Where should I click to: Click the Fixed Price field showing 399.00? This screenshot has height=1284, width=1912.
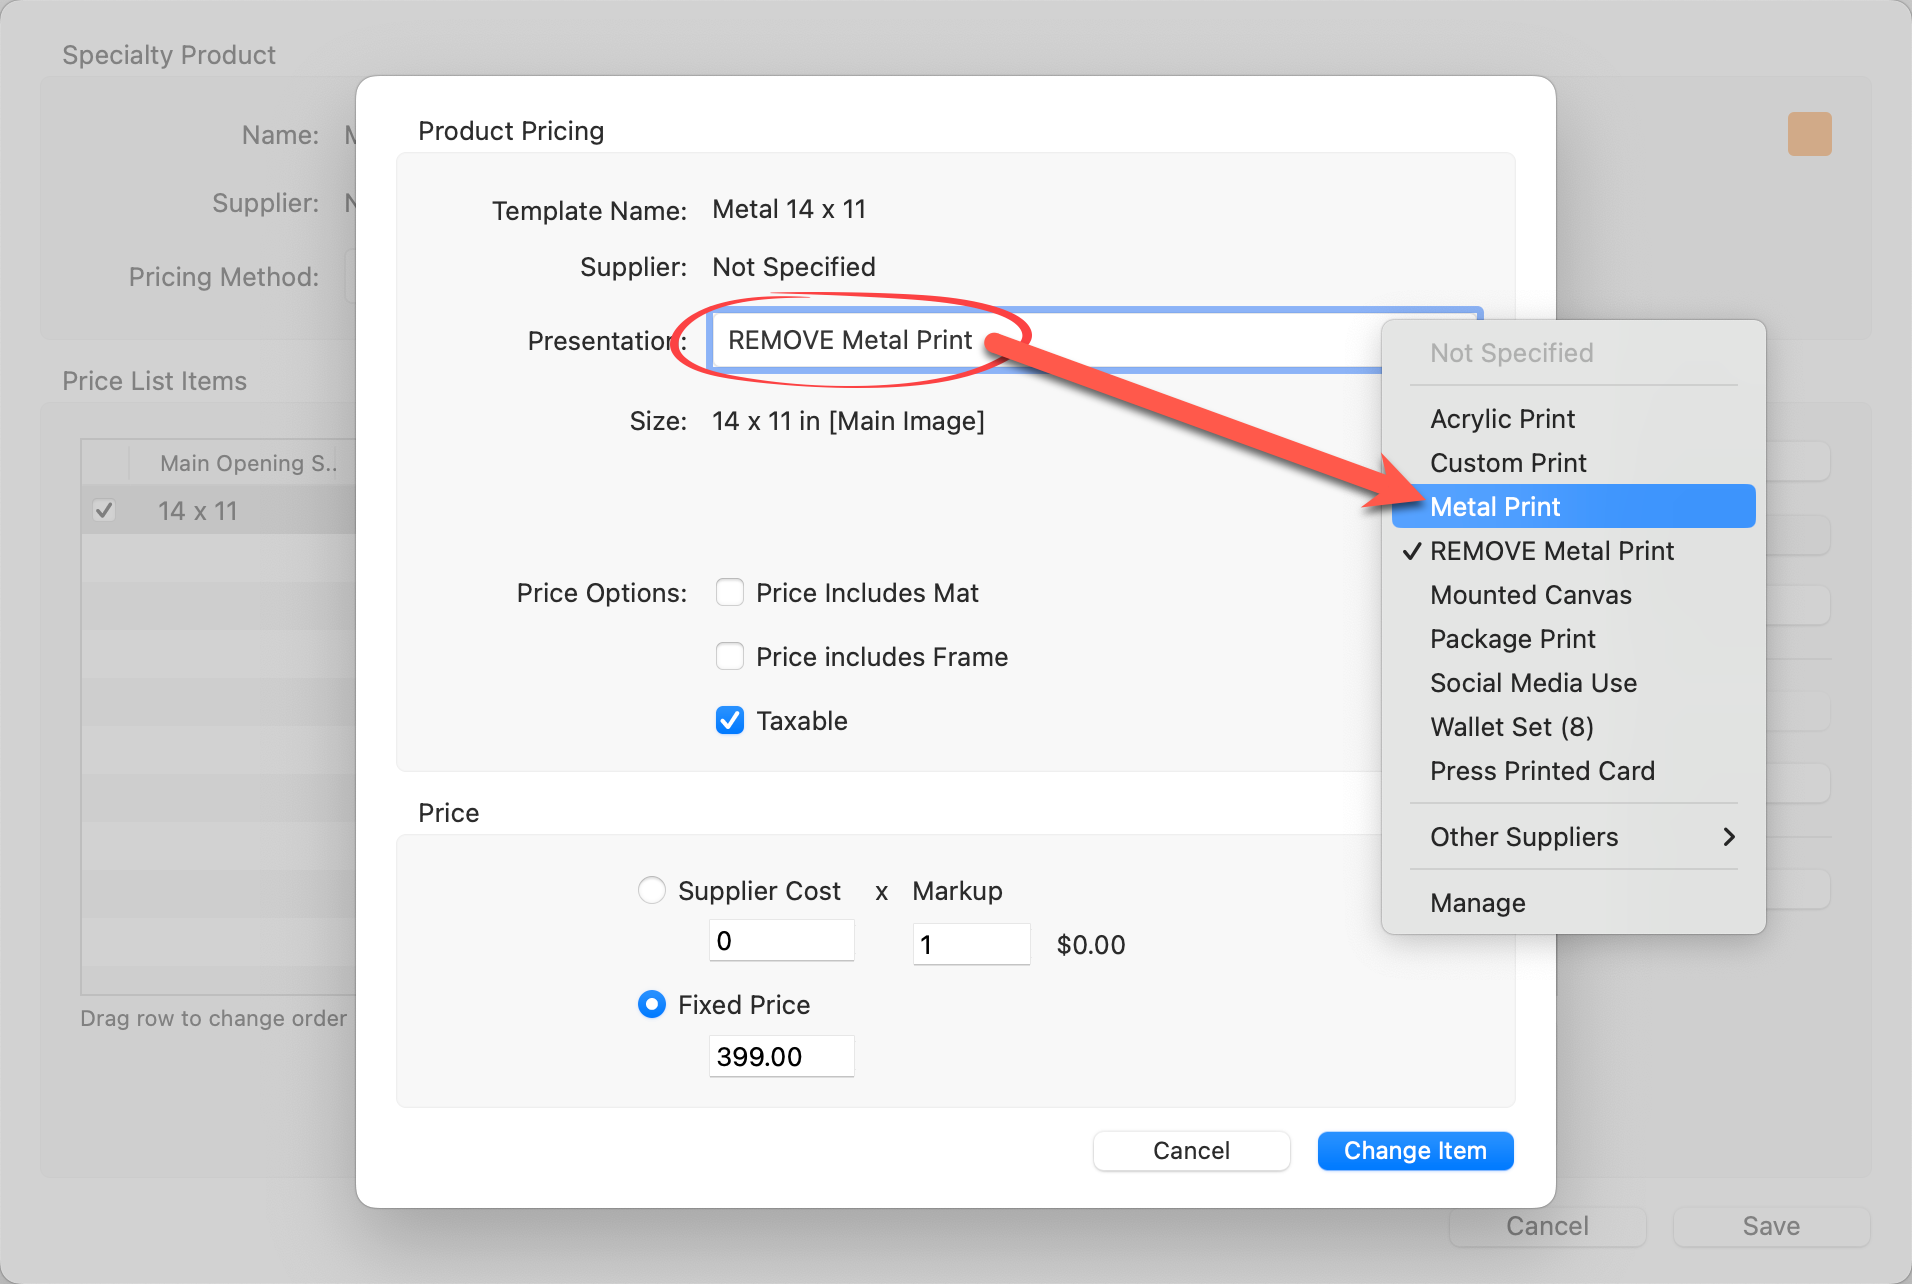[780, 1057]
